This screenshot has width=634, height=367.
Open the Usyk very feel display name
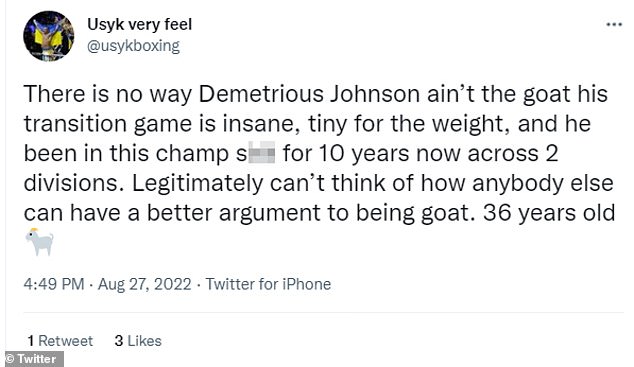tap(139, 25)
